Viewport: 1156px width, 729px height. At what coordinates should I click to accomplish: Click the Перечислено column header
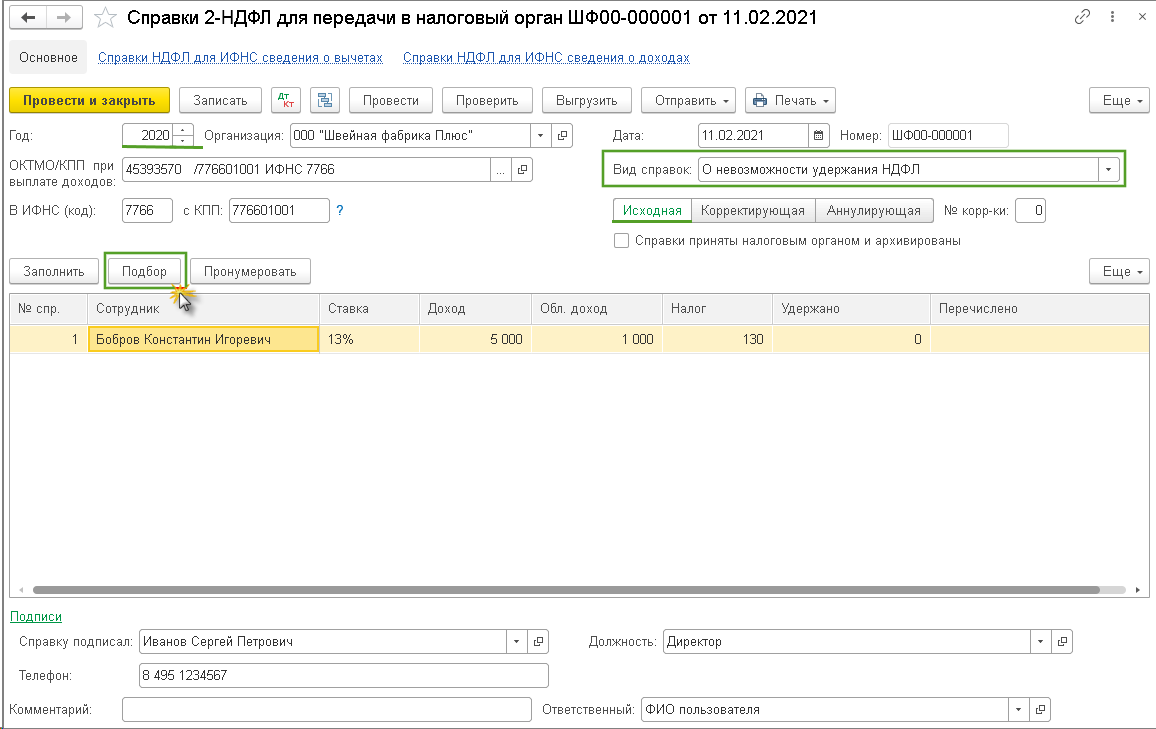tap(1039, 309)
